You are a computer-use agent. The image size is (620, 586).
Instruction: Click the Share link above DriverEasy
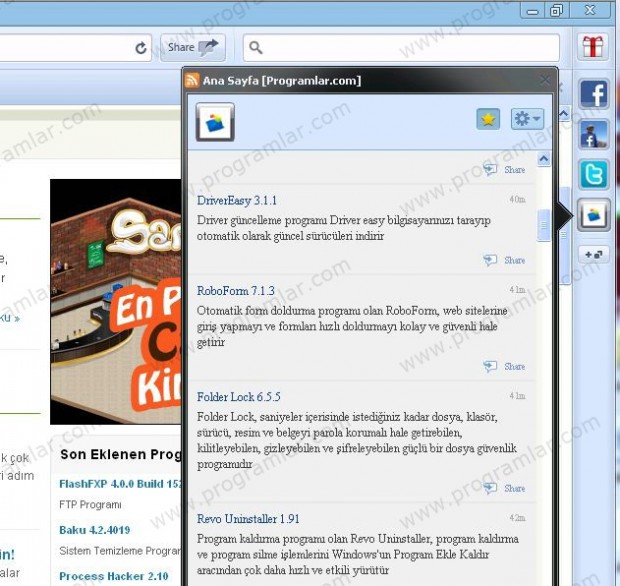[x=505, y=170]
